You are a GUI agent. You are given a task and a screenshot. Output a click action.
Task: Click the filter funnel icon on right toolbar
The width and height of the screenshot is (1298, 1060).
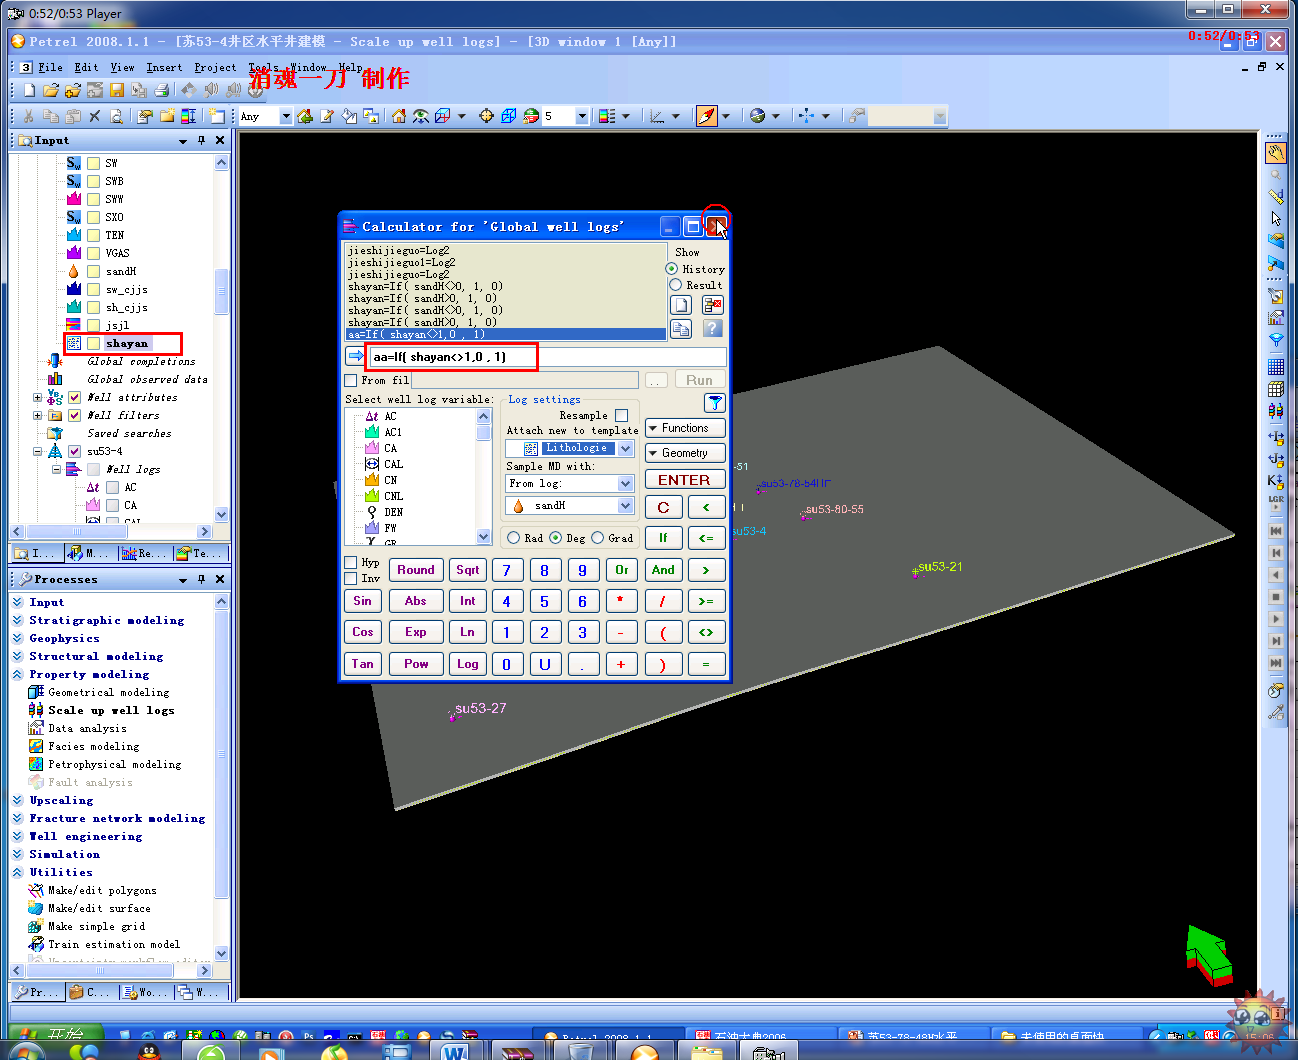tap(1275, 340)
